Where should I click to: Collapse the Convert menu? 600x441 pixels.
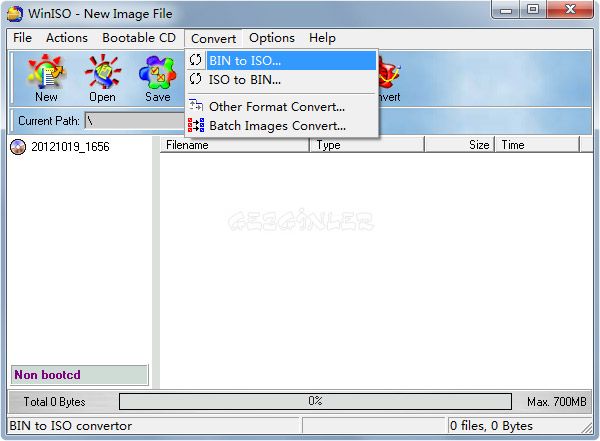[x=214, y=39]
